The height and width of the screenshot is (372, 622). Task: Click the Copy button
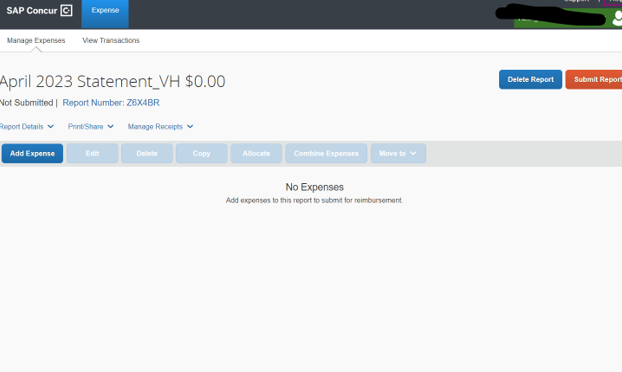[x=202, y=153]
